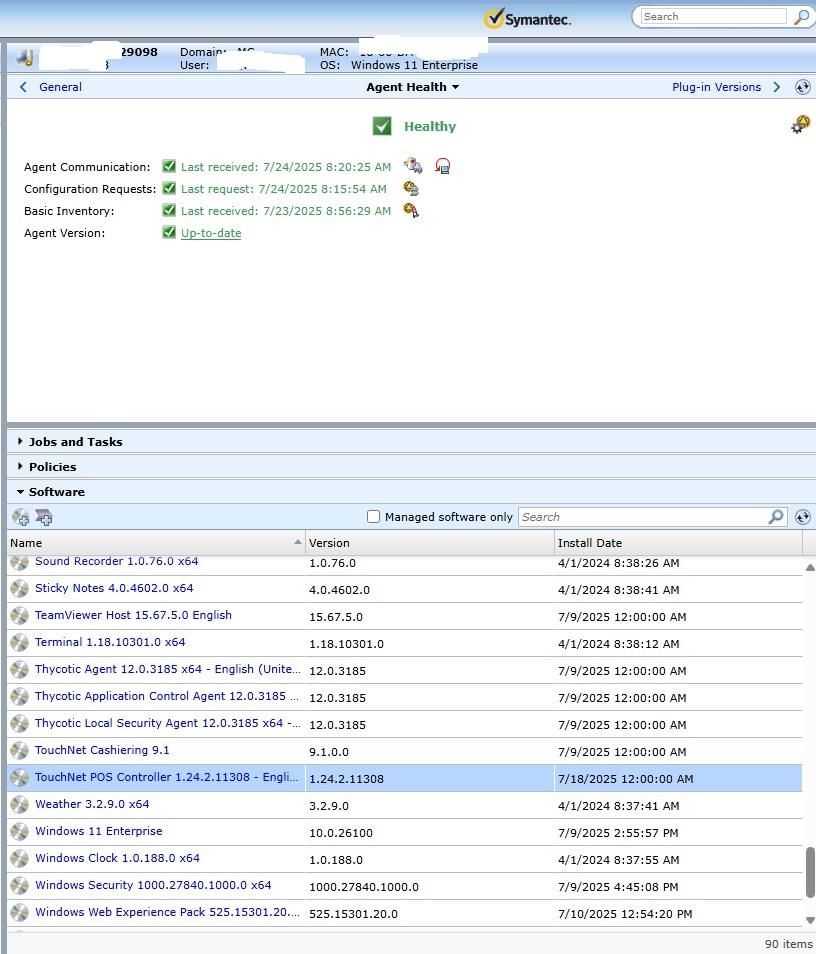
Task: Select version cell 10.0.26100
Action: [x=341, y=833]
